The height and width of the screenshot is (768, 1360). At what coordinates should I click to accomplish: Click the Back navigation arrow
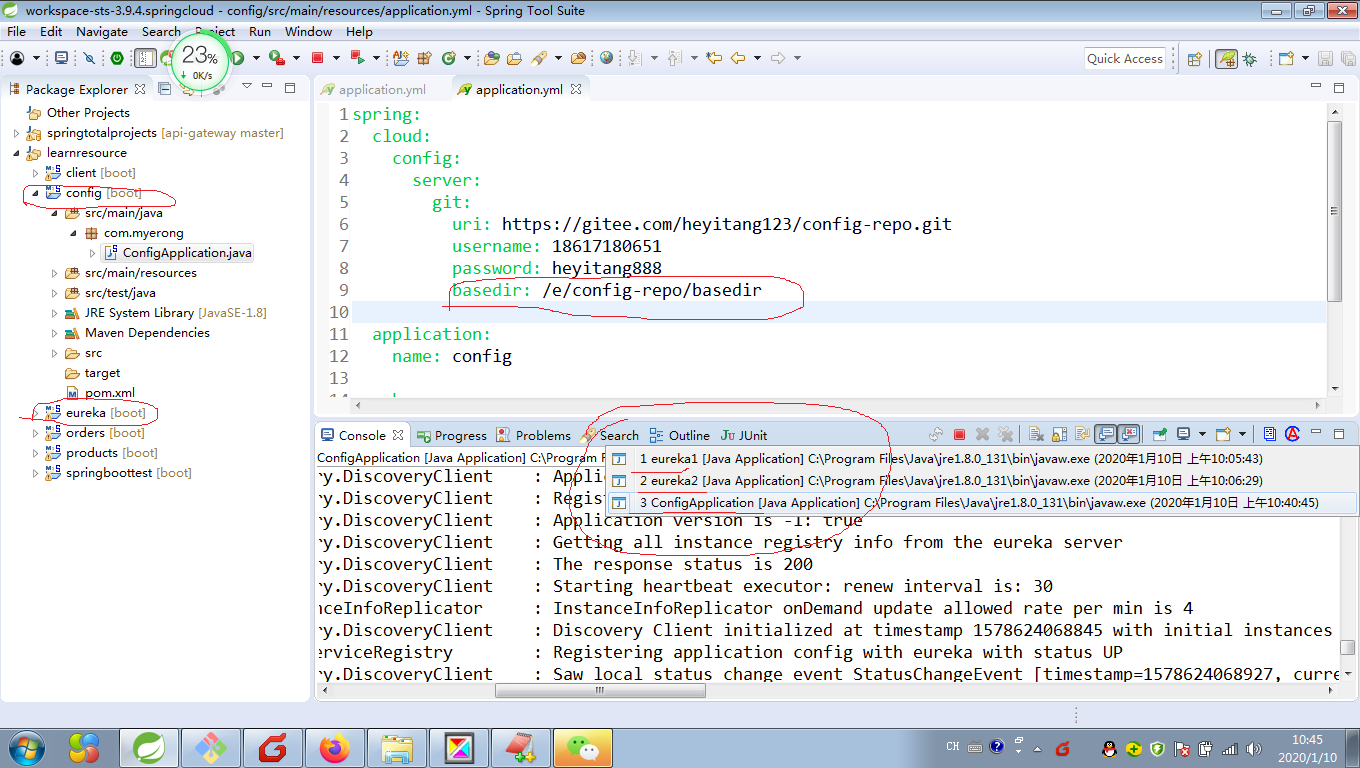[x=739, y=58]
